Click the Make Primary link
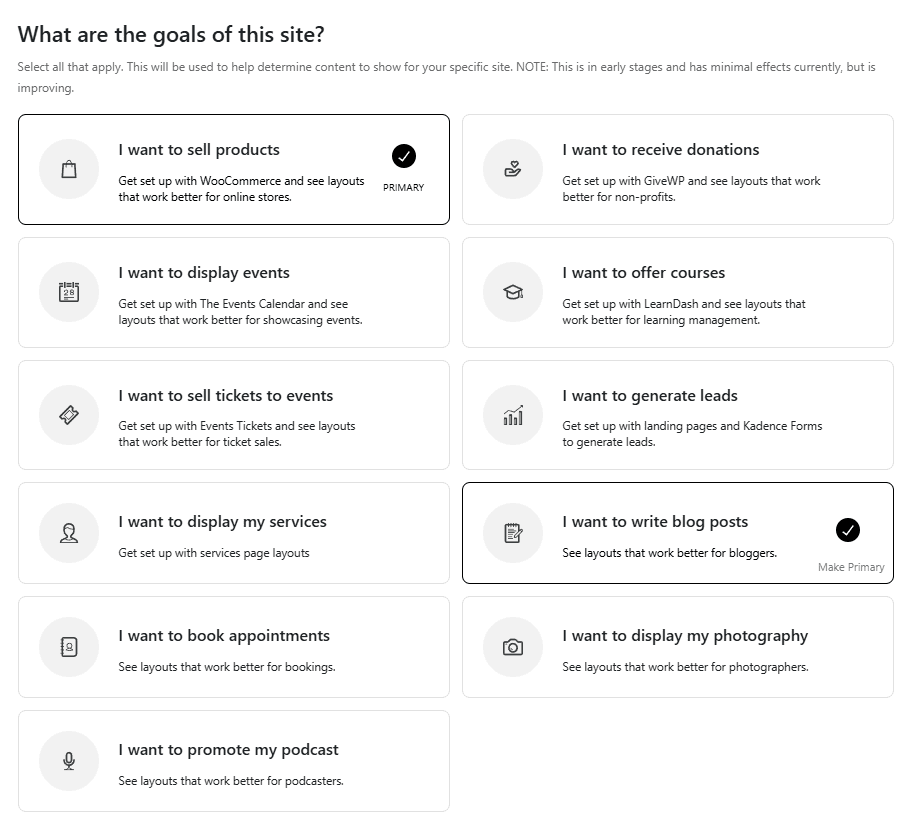 (x=851, y=566)
